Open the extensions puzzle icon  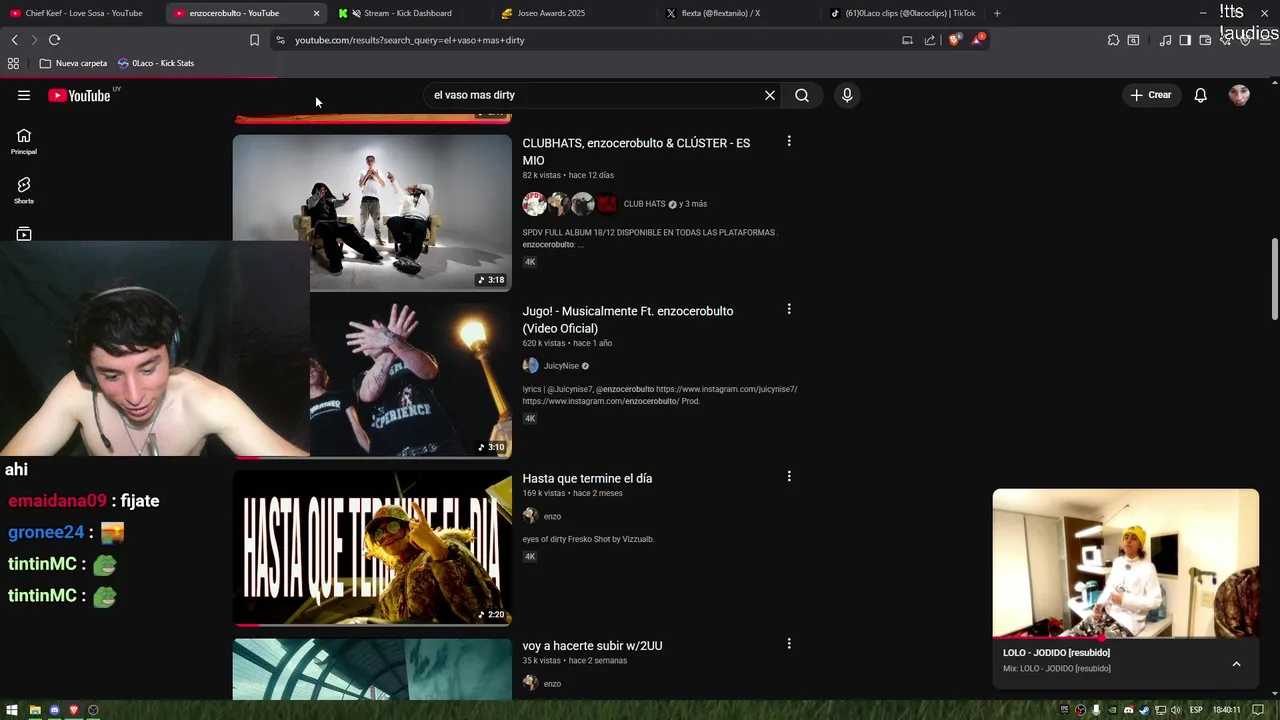(1113, 40)
